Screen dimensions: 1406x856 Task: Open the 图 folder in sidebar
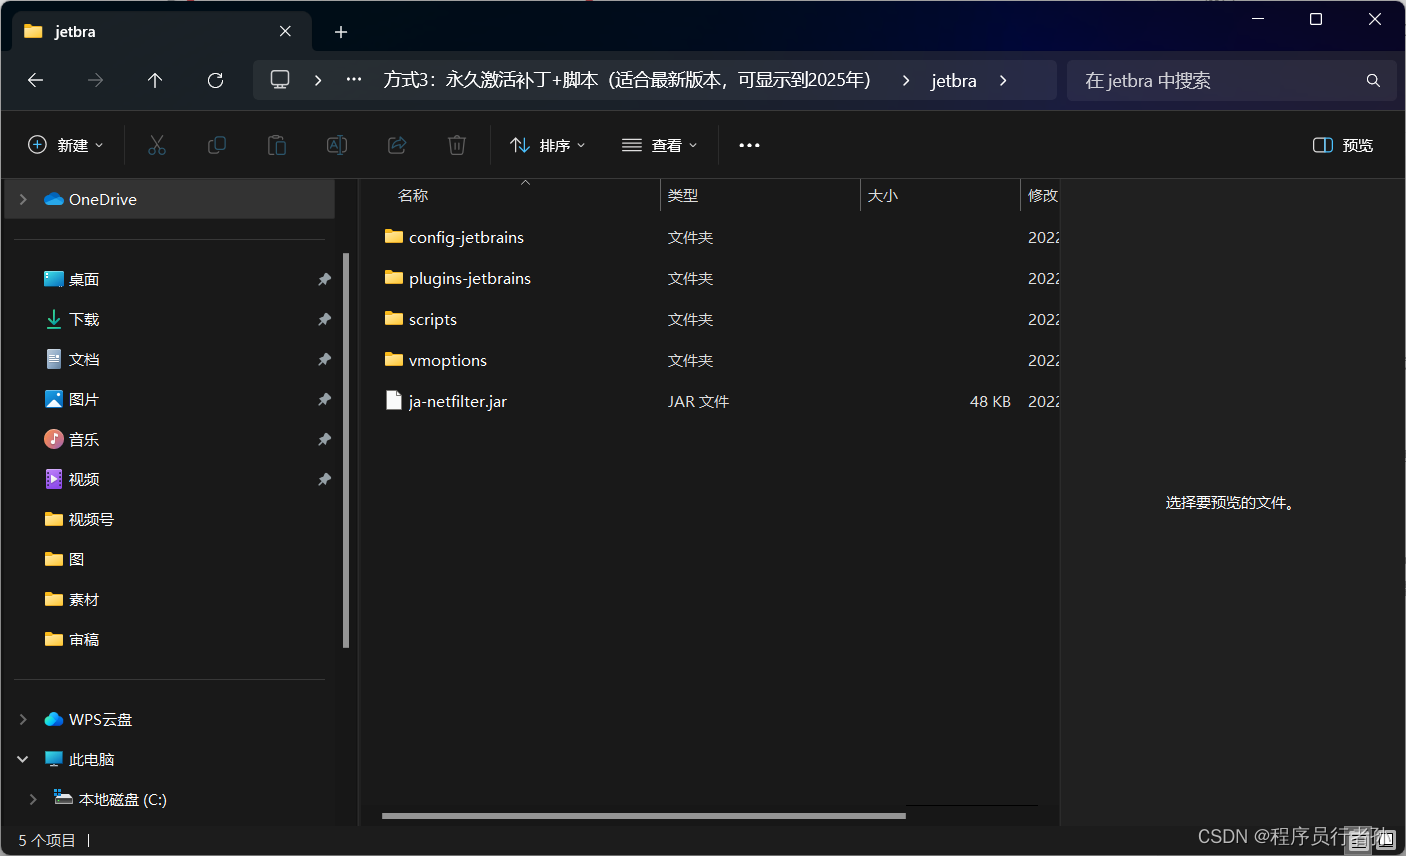[x=77, y=559]
